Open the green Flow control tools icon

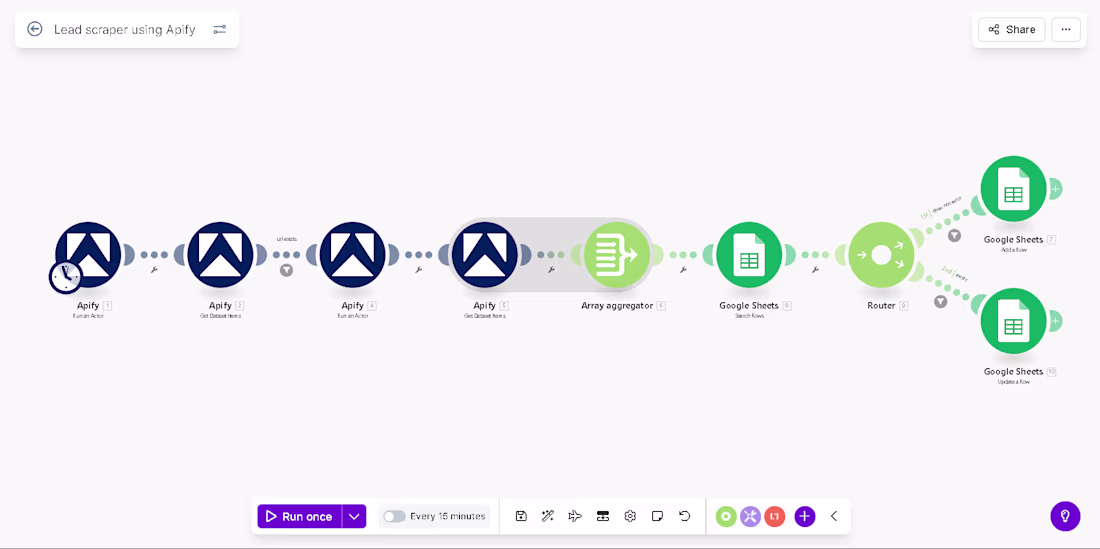(726, 517)
